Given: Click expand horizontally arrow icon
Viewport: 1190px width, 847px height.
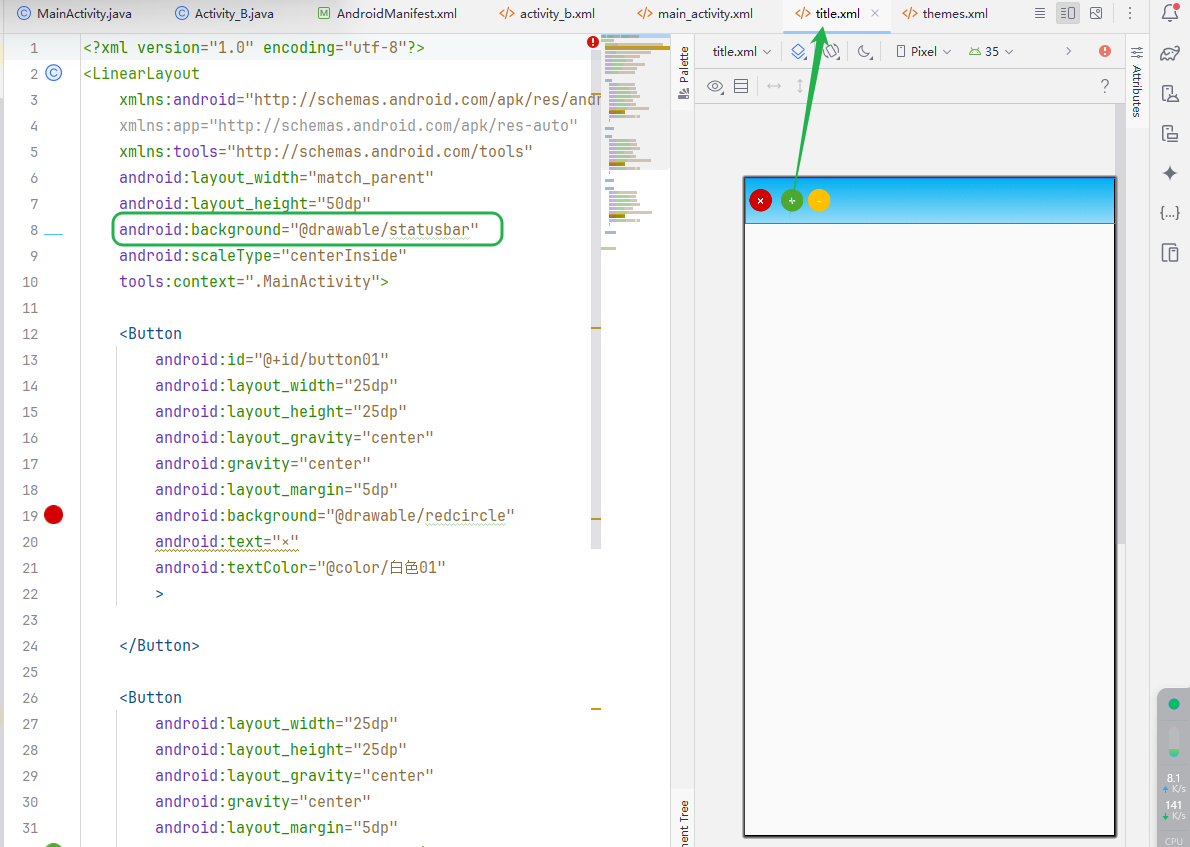Looking at the screenshot, I should tap(773, 86).
